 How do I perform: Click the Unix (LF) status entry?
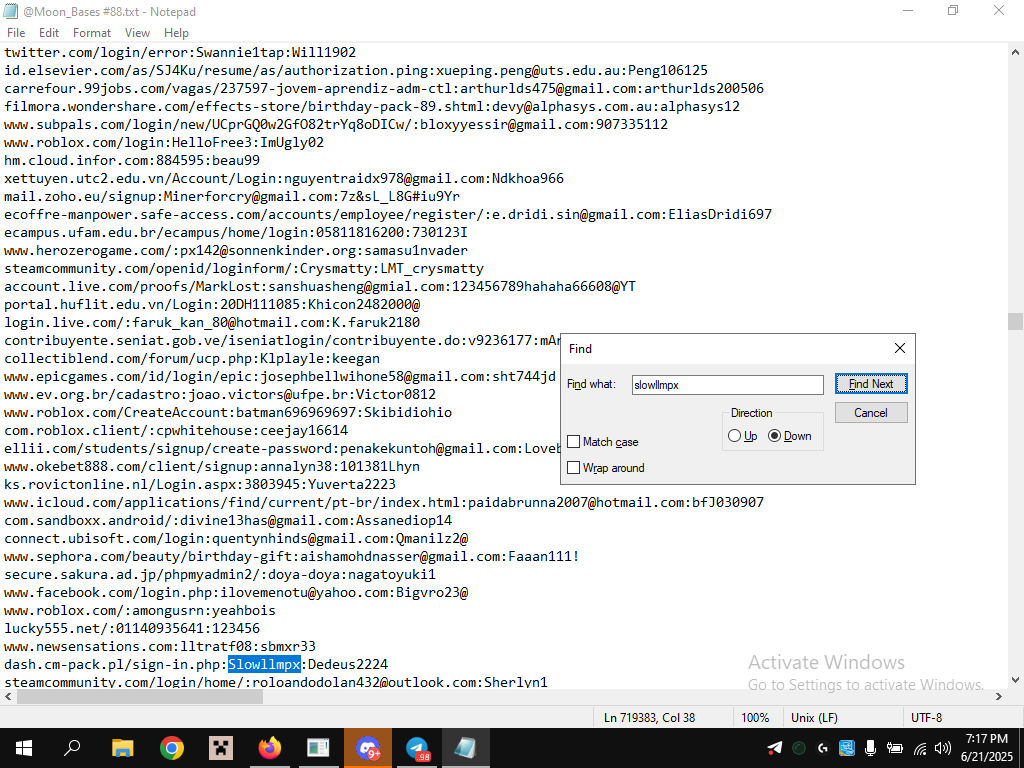click(814, 718)
